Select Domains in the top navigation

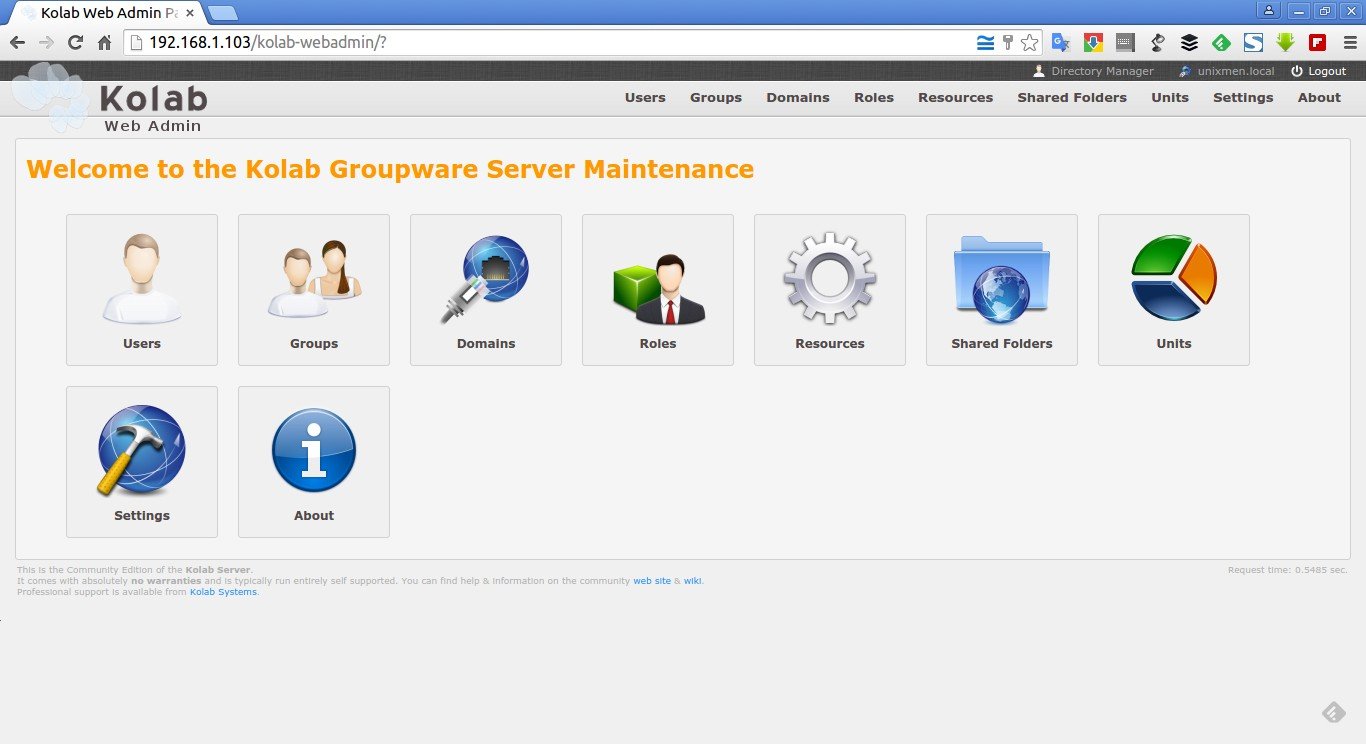tap(798, 97)
